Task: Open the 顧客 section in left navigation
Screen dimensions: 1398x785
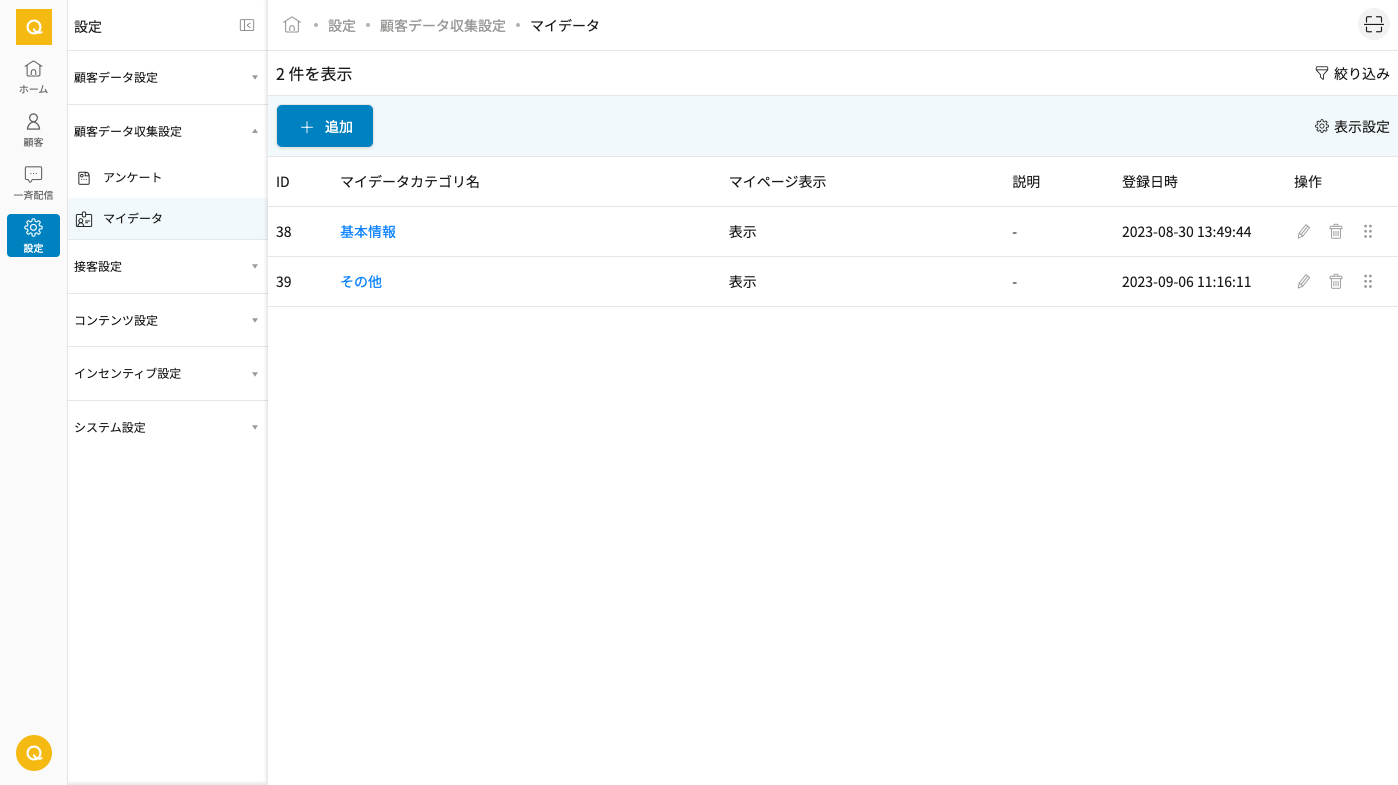Action: (33, 129)
